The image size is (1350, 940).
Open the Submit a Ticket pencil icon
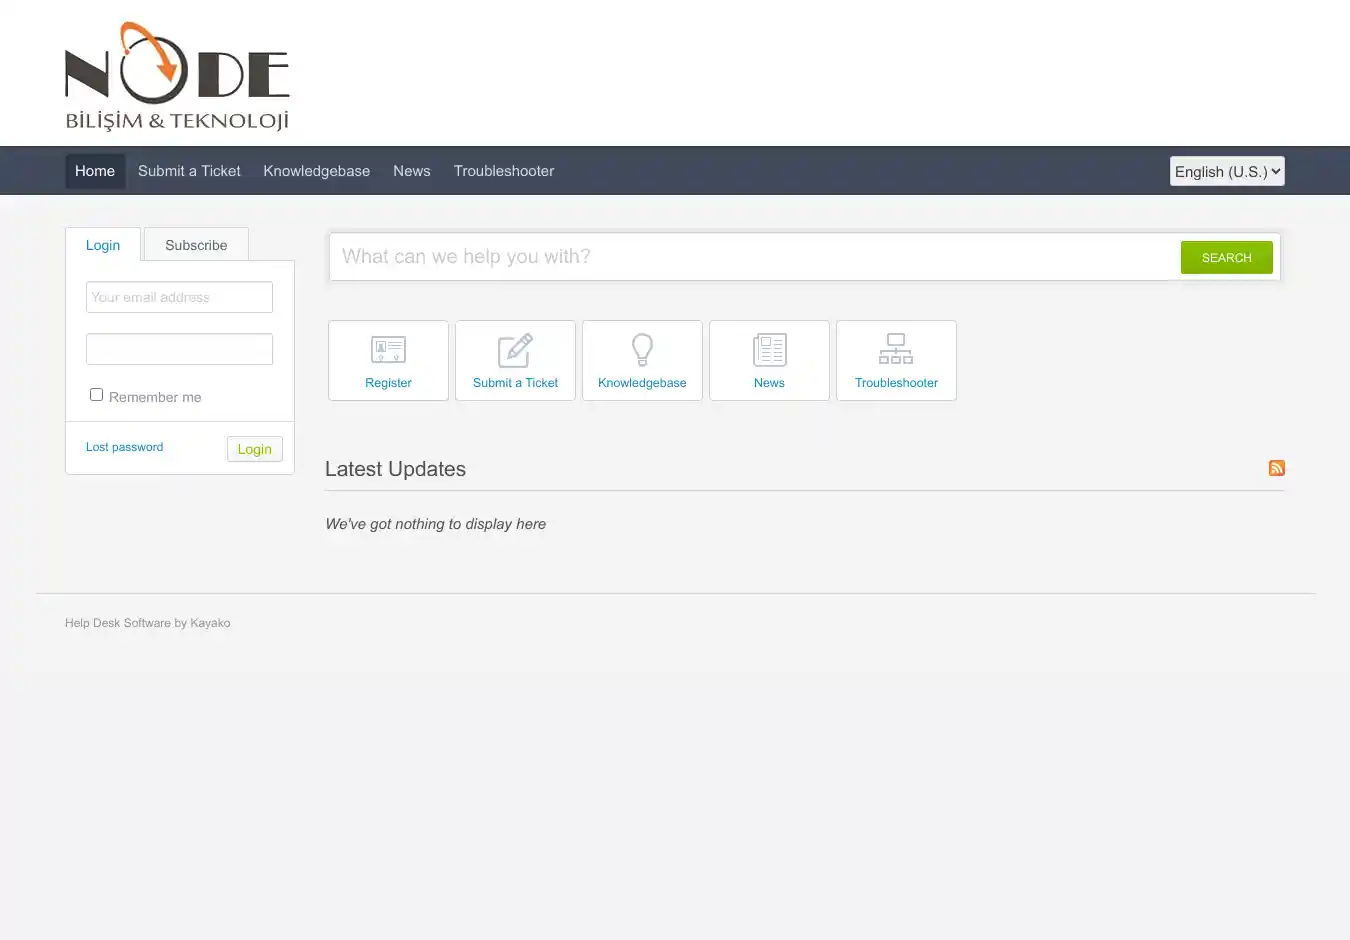tap(515, 350)
